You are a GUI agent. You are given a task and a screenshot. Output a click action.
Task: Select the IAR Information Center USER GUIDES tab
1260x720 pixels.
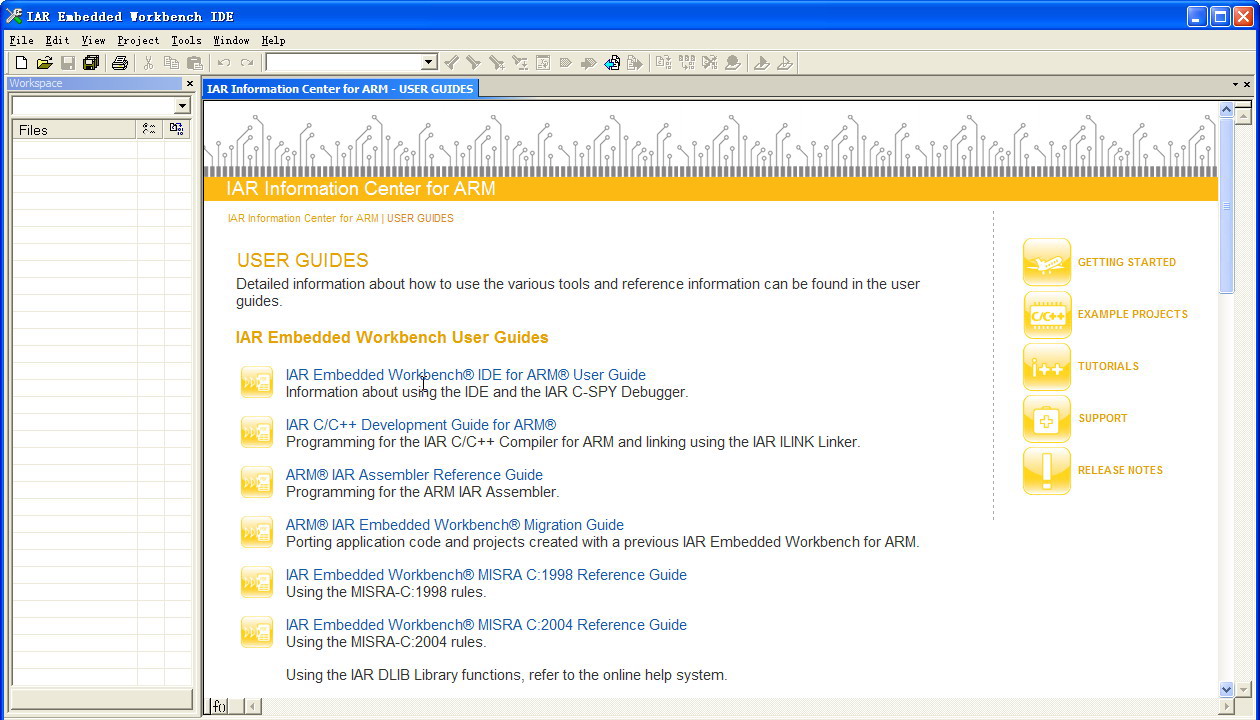coord(340,89)
